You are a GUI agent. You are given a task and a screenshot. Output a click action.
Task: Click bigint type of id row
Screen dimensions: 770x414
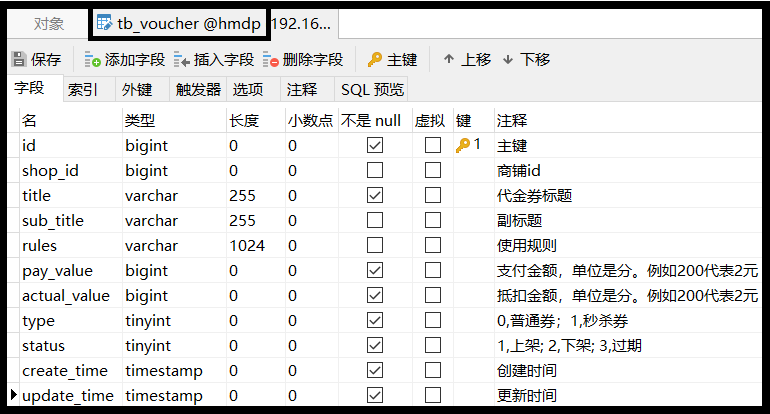[x=146, y=146]
